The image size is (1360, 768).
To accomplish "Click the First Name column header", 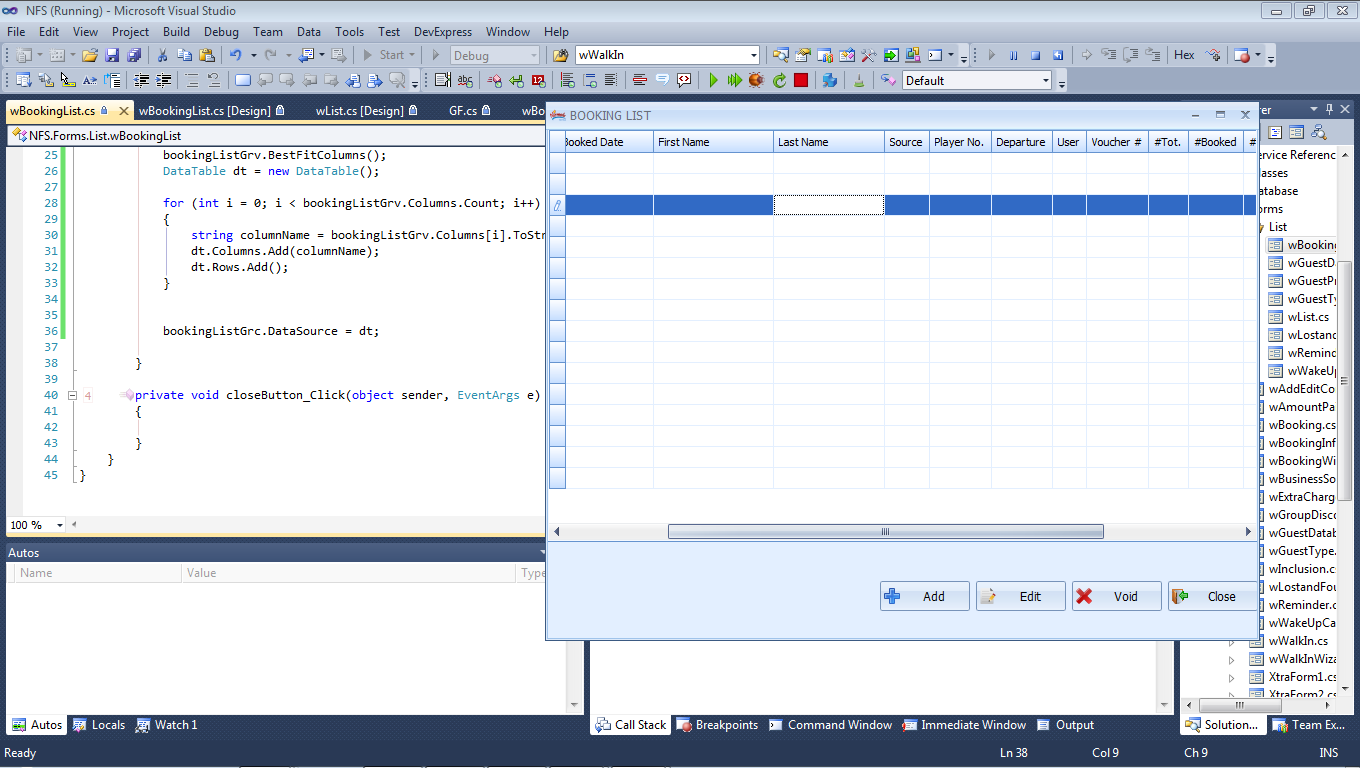I will [x=712, y=142].
